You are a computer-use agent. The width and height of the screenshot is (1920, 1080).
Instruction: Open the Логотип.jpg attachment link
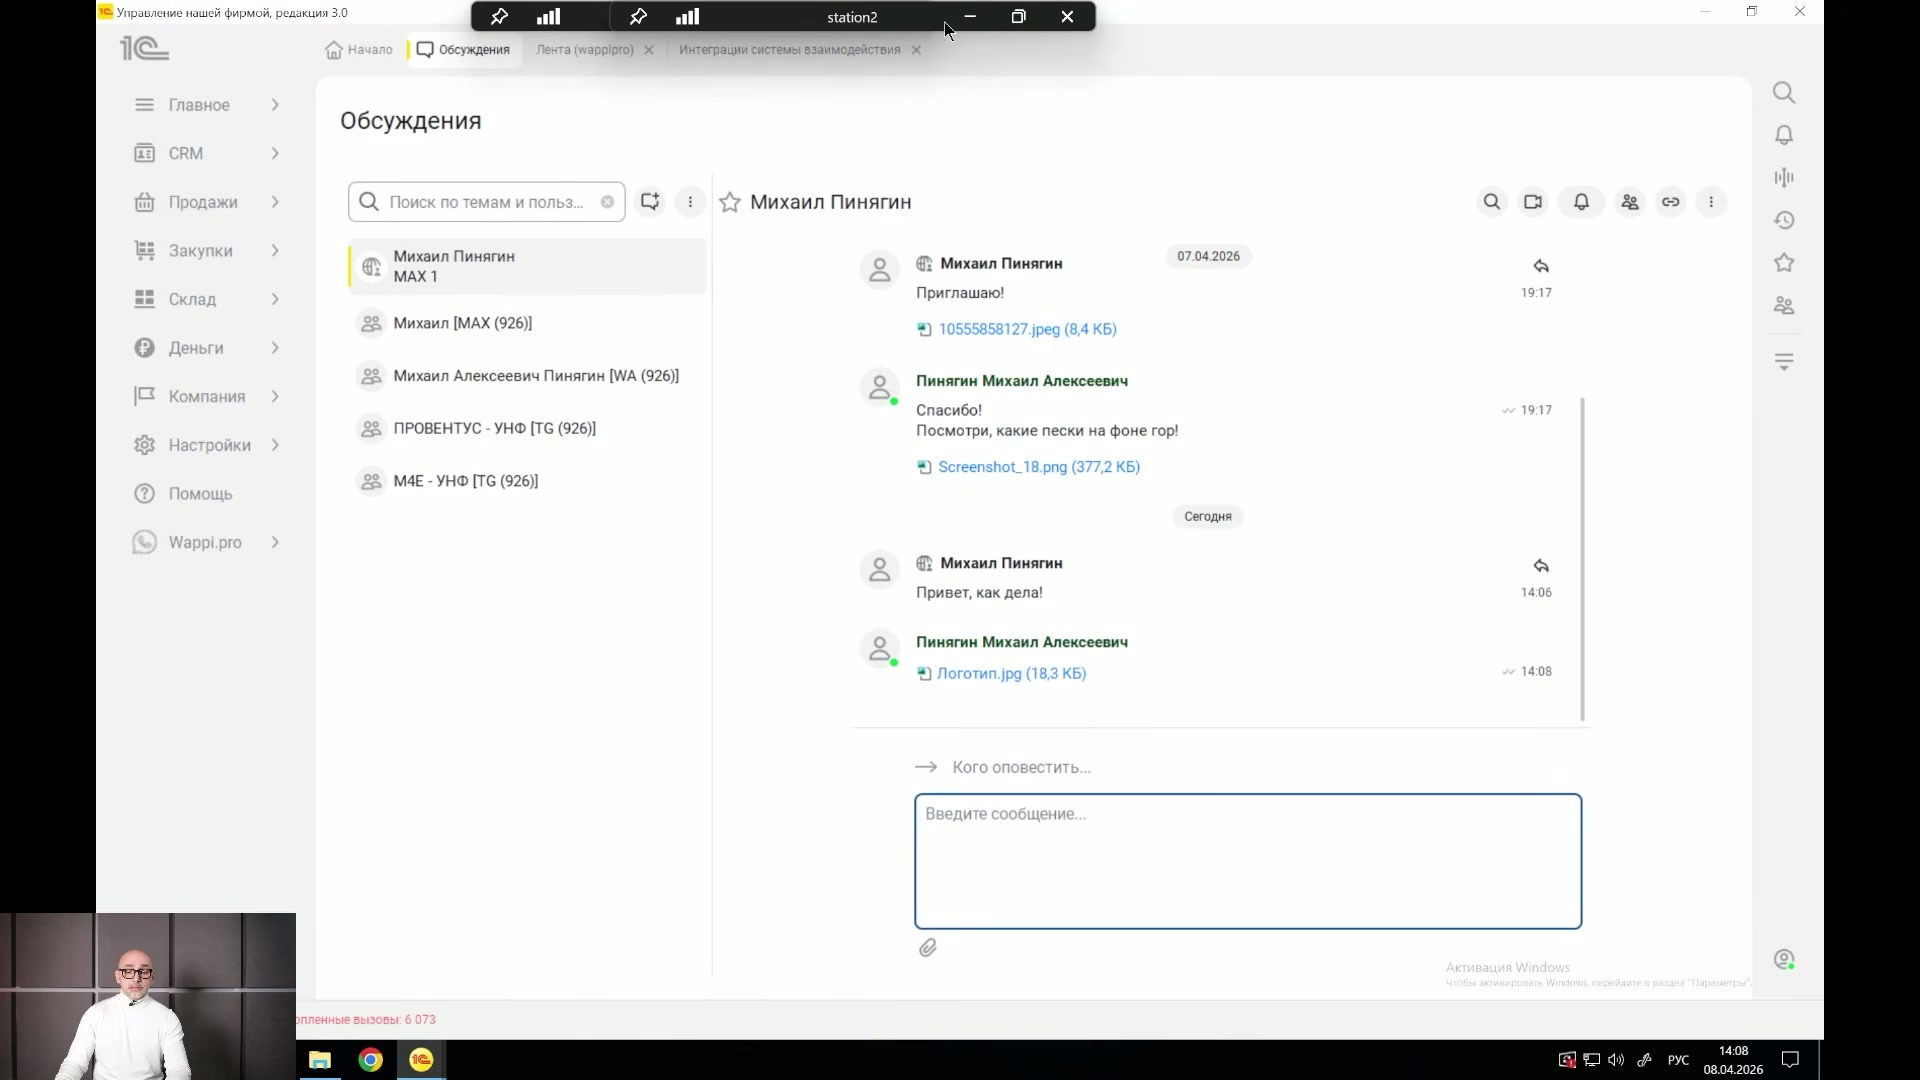click(1011, 674)
